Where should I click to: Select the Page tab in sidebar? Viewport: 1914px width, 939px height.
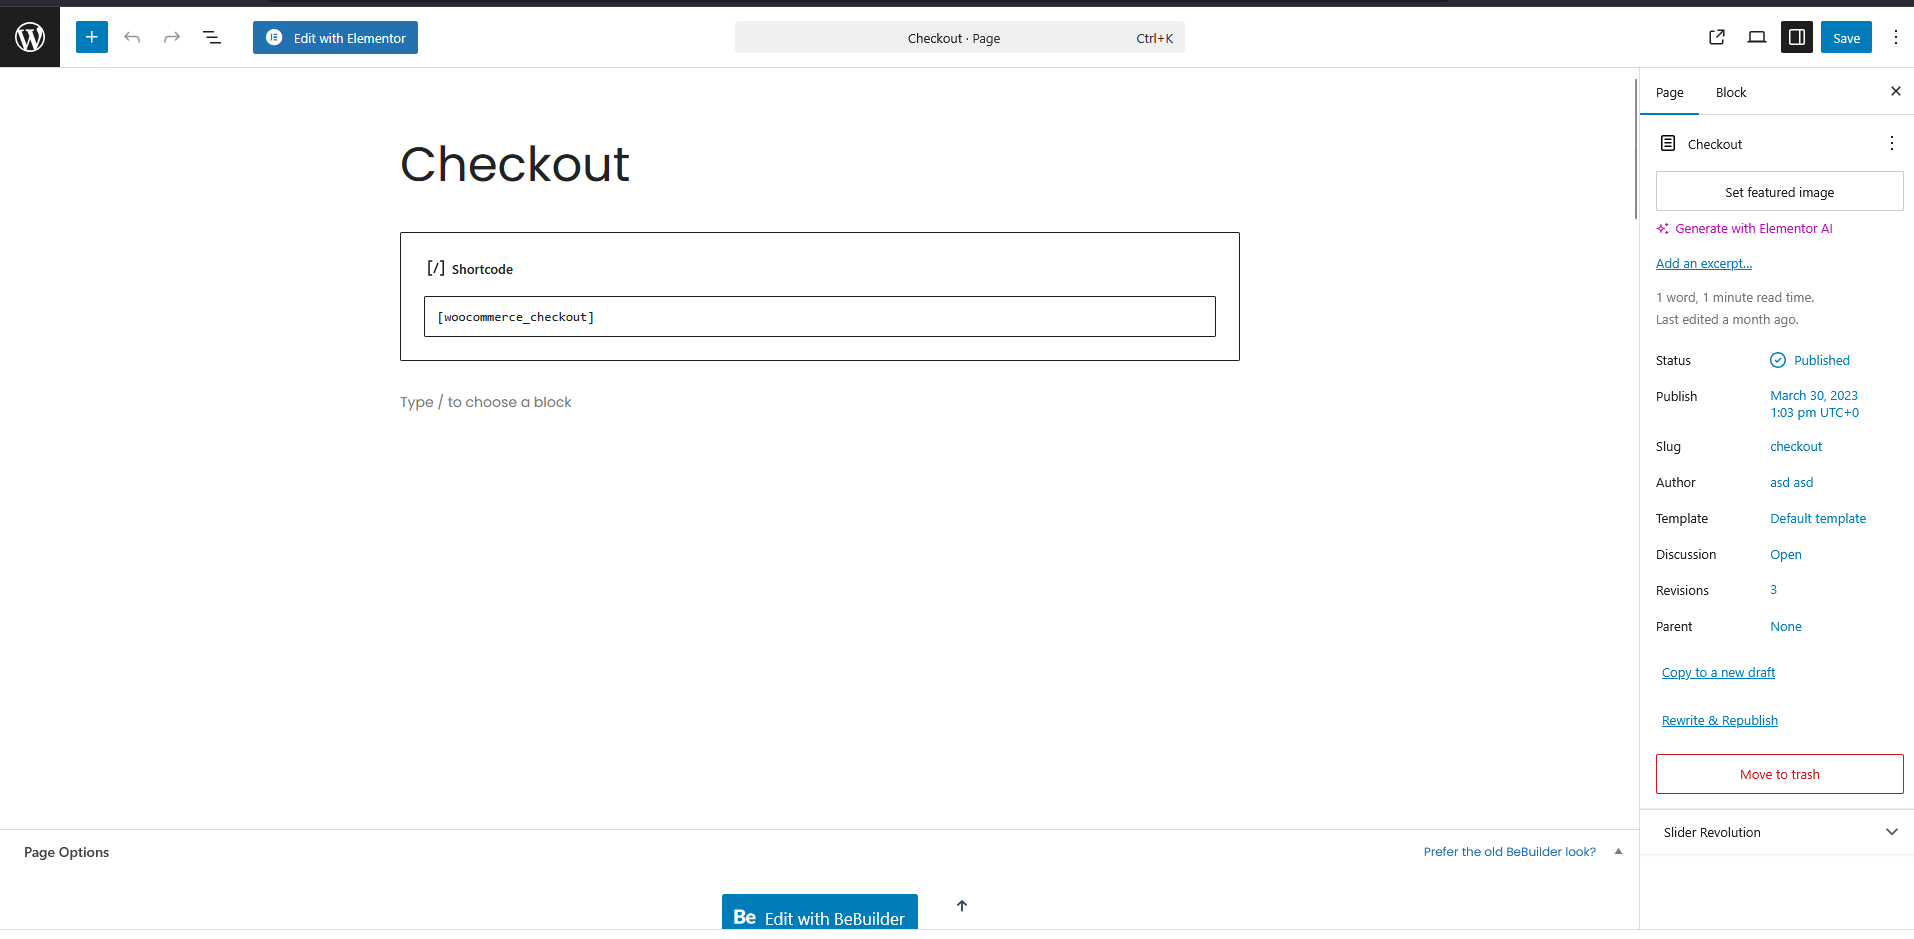point(1669,93)
